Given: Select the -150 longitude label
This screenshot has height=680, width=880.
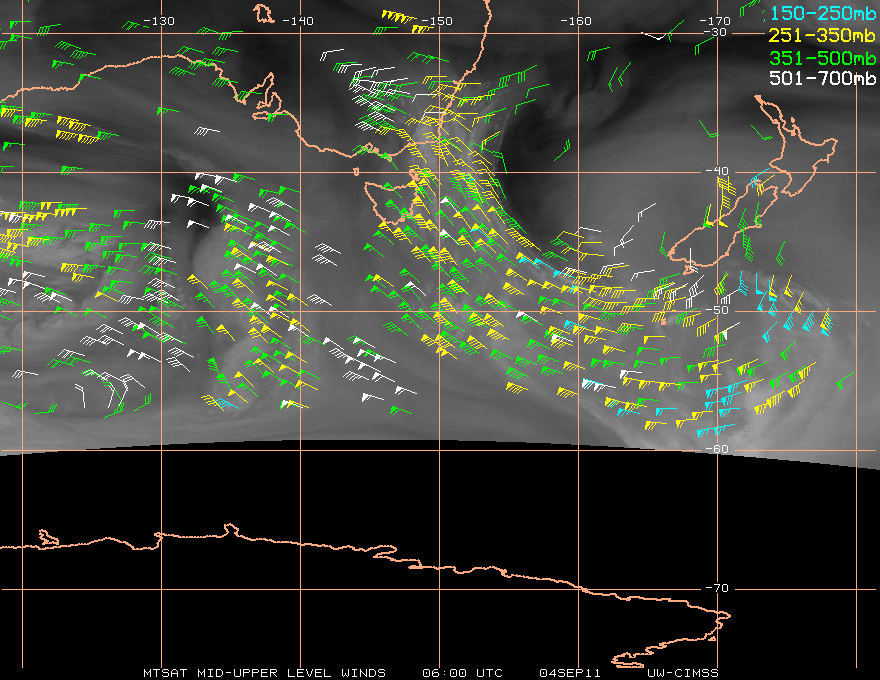Looking at the screenshot, I should coord(436,21).
